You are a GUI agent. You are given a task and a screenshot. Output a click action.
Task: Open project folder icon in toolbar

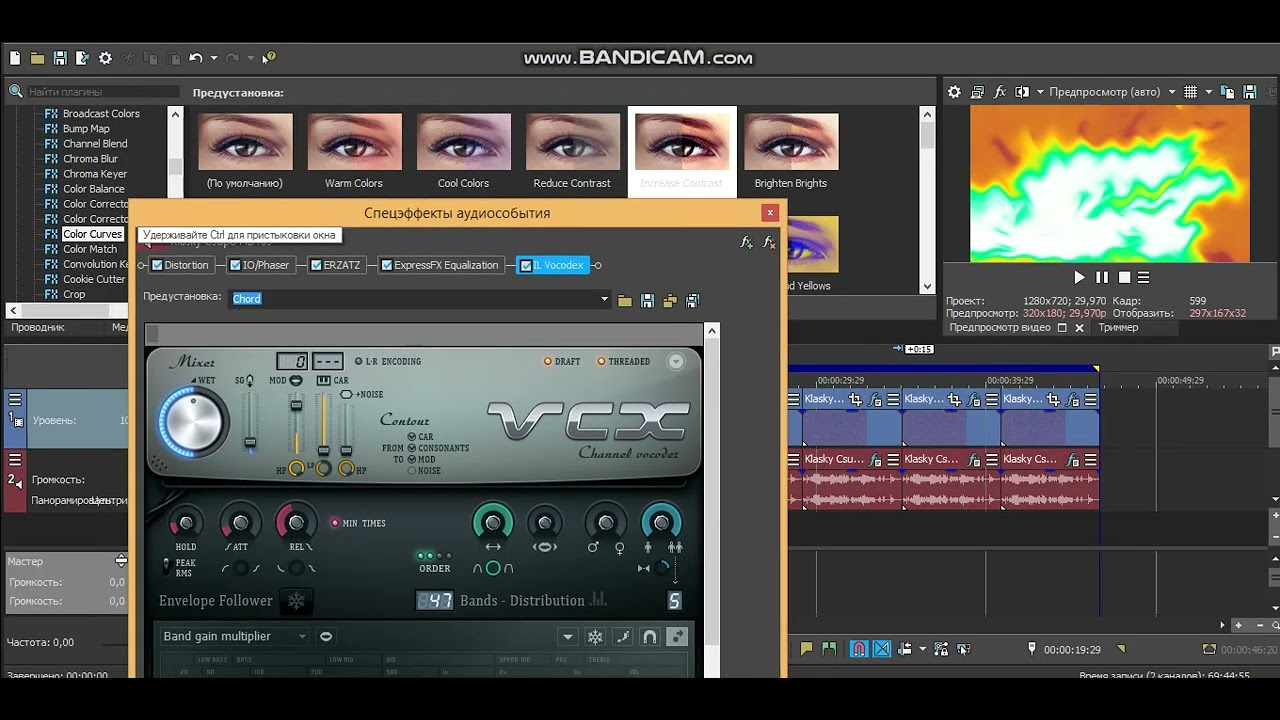[37, 58]
